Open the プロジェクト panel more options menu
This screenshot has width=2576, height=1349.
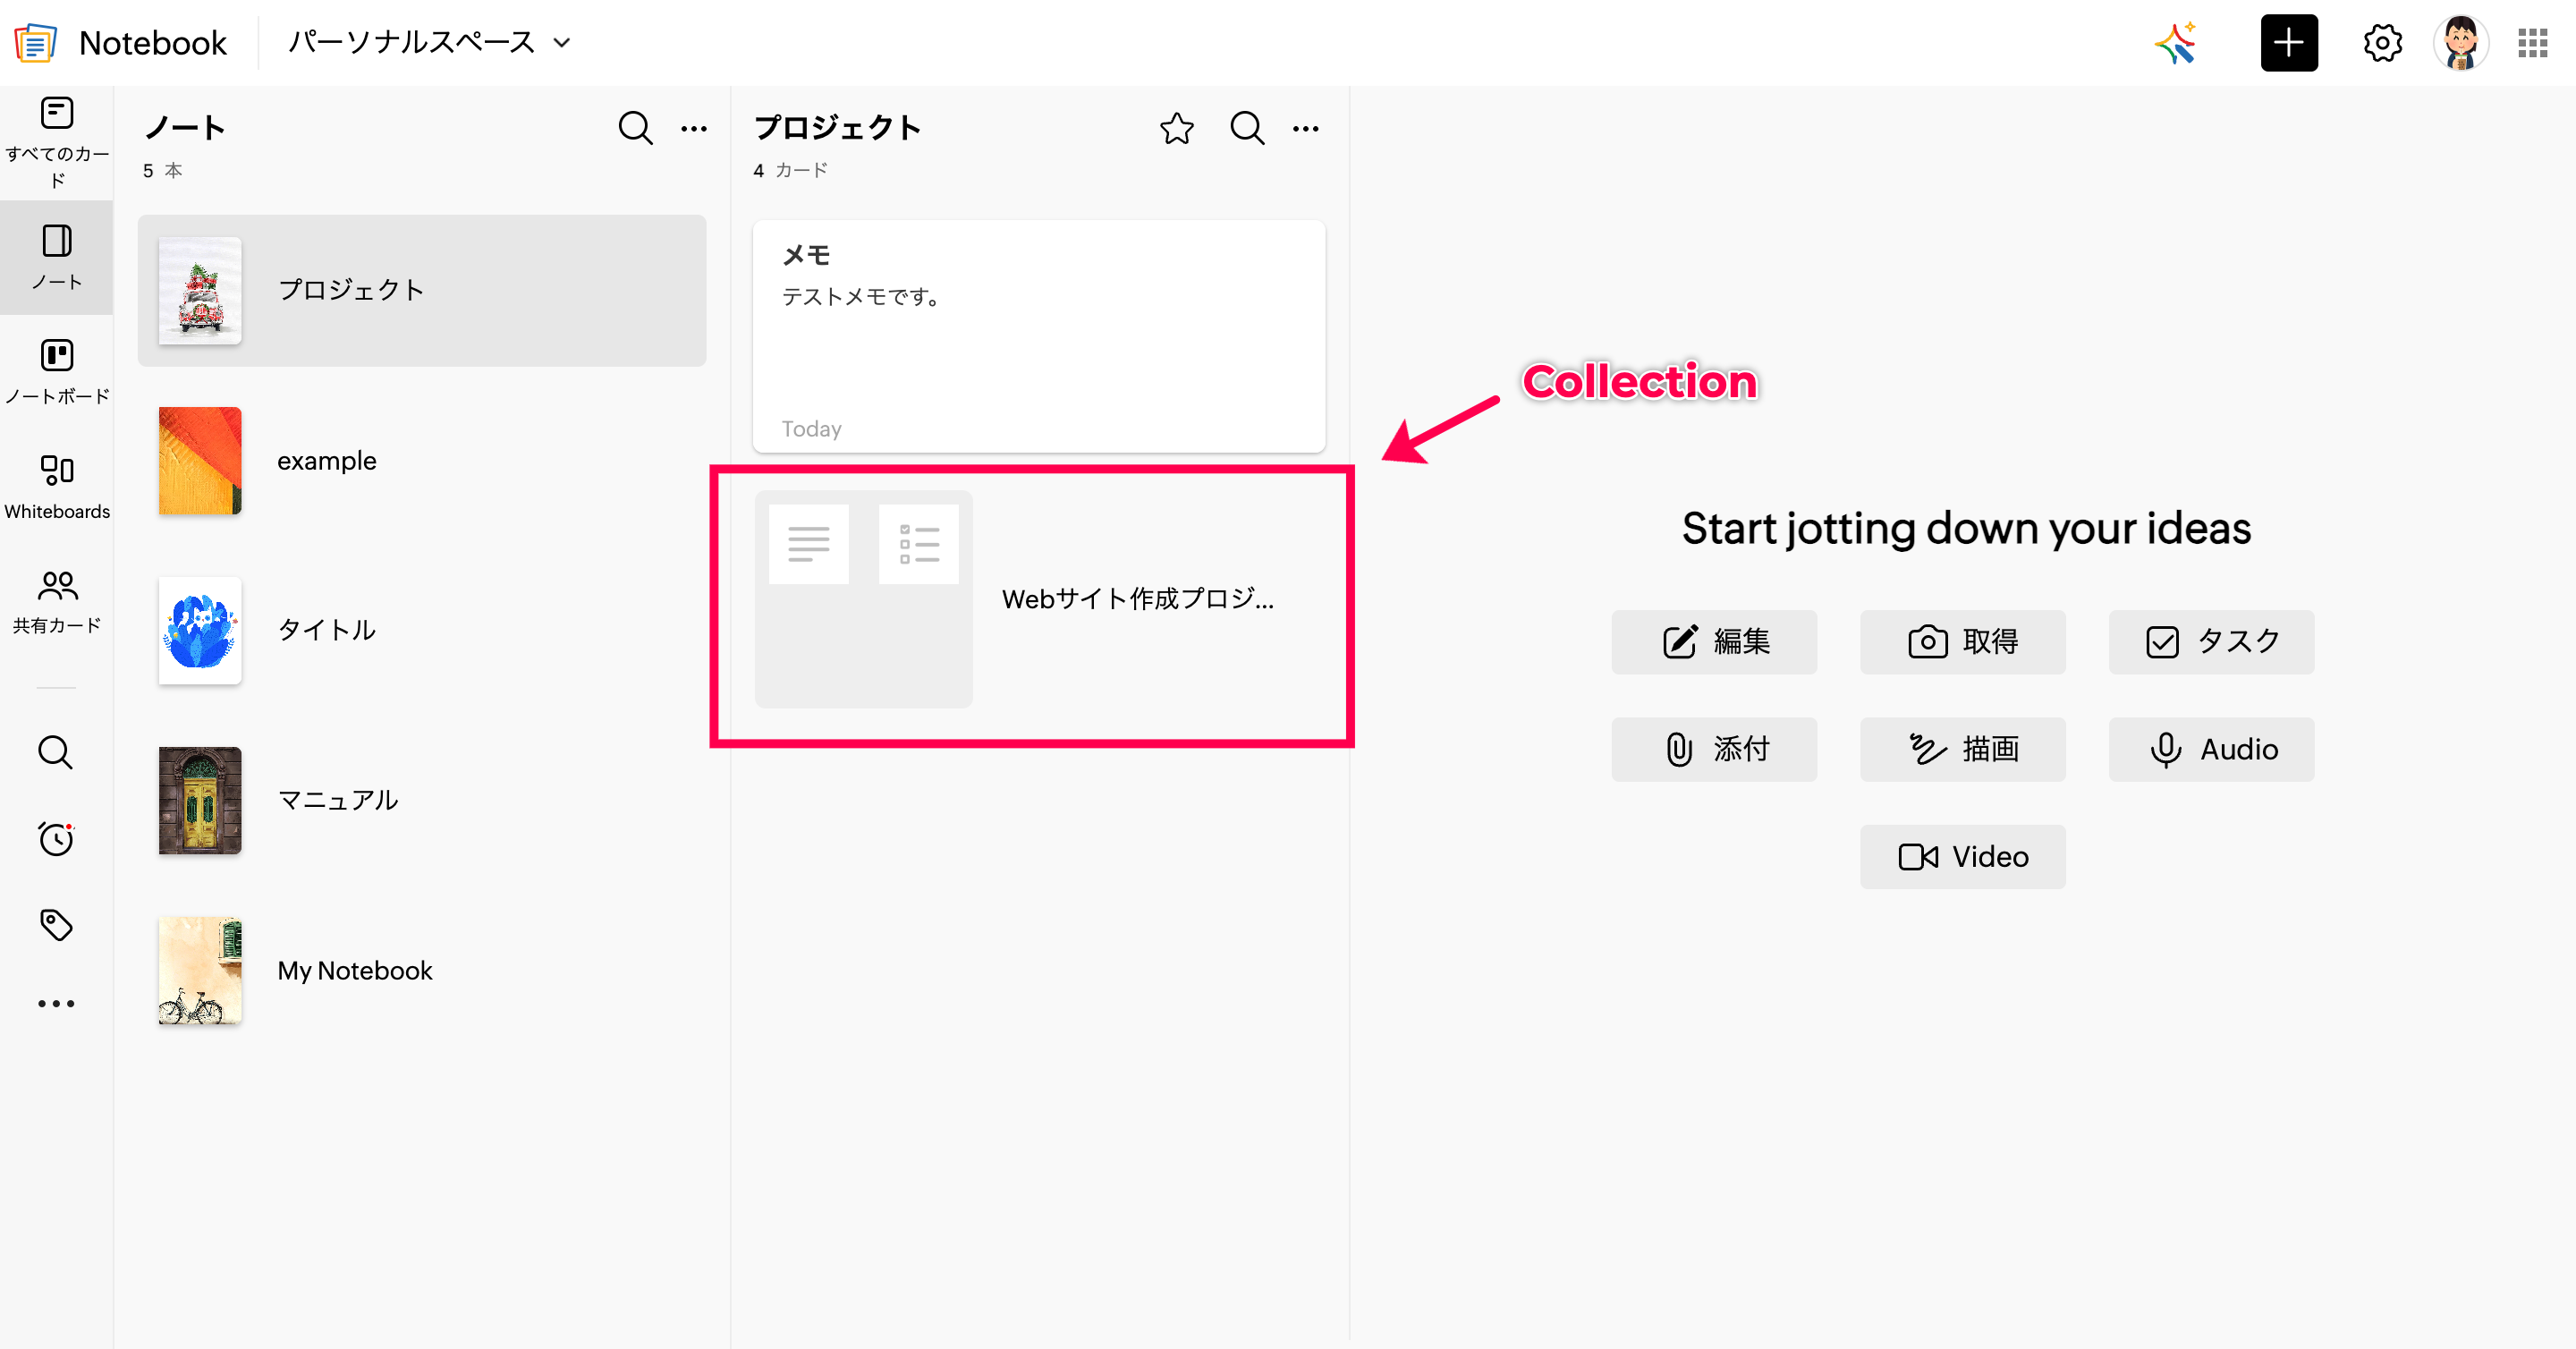coord(1305,128)
